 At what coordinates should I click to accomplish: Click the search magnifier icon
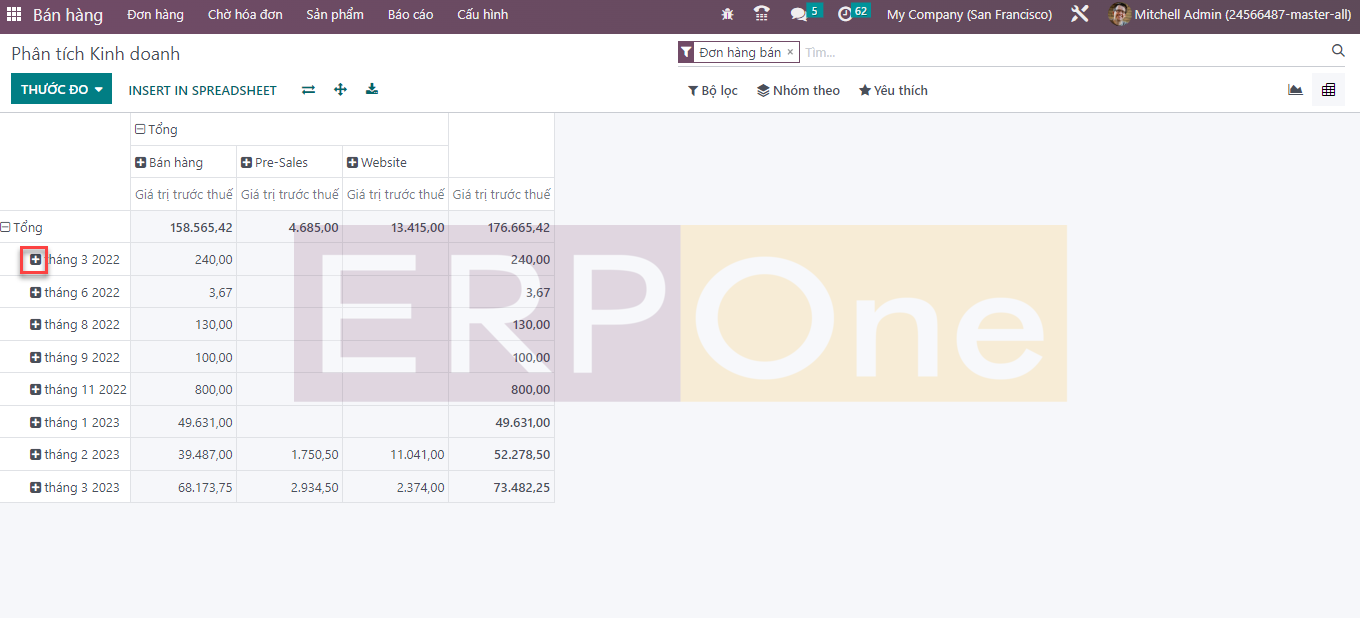click(x=1338, y=51)
